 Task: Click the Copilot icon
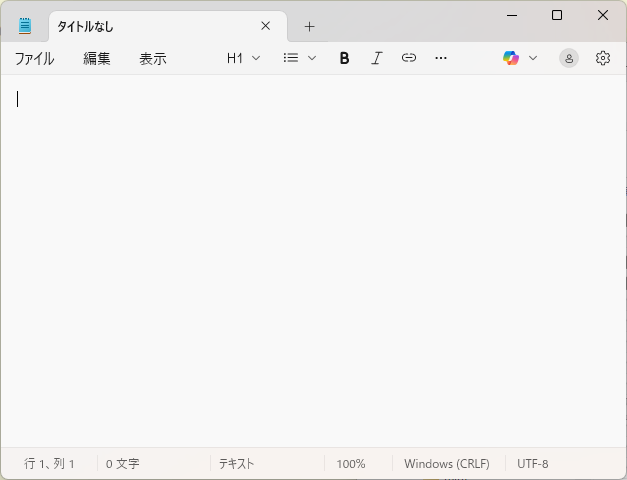click(511, 58)
